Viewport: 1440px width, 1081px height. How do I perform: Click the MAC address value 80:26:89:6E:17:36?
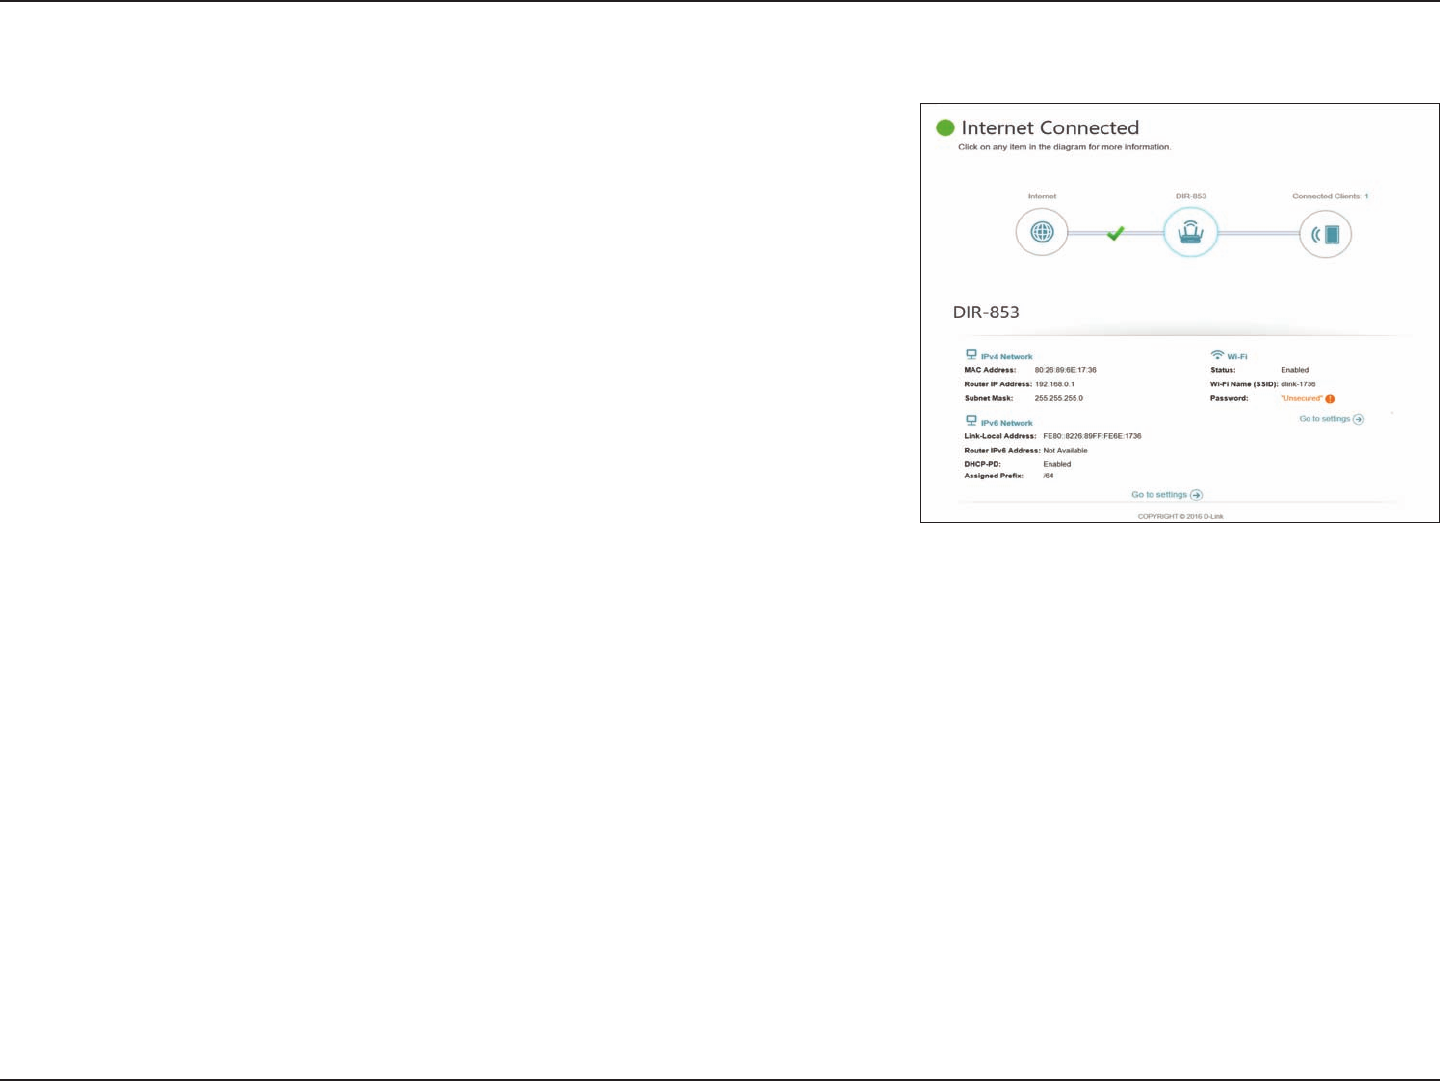(1065, 370)
